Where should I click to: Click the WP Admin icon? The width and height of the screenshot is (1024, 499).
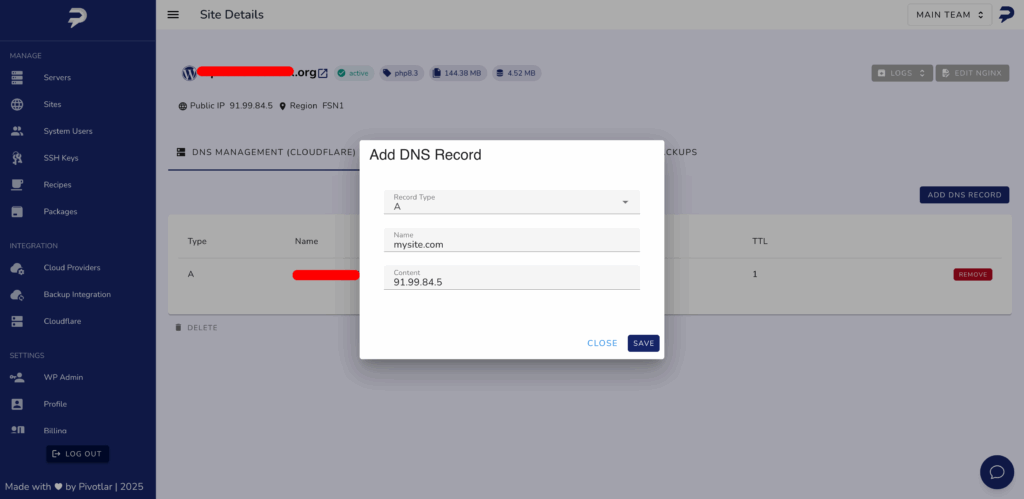tap(17, 378)
